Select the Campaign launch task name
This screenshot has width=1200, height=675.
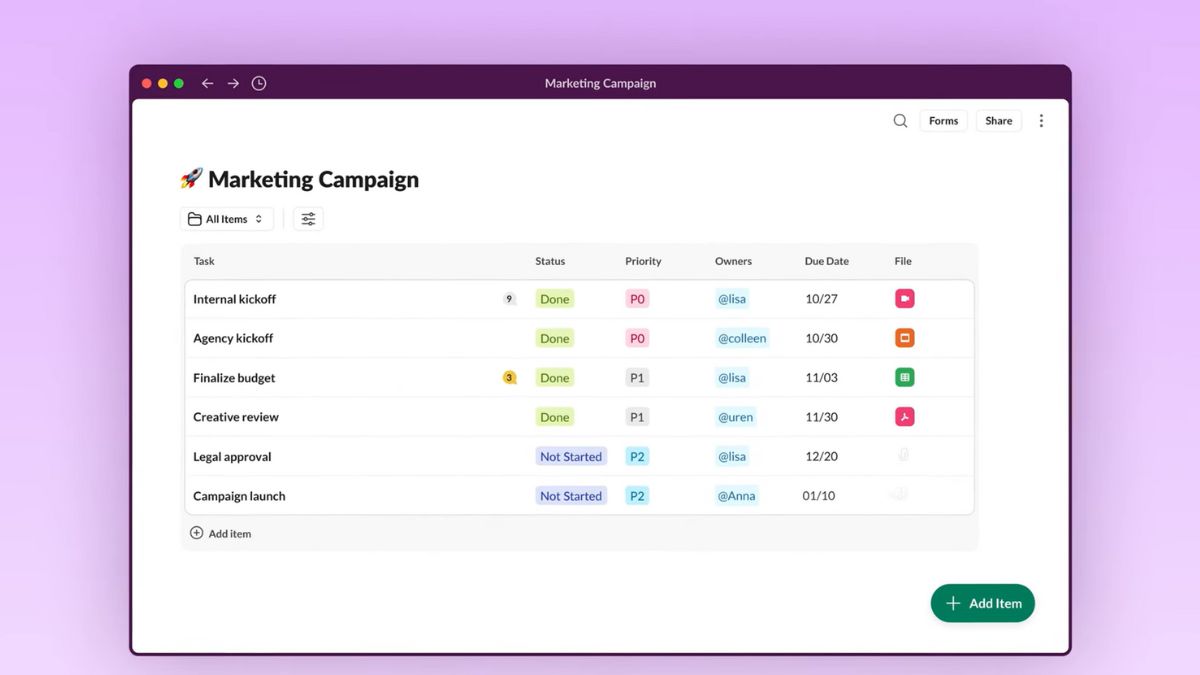[x=239, y=495]
